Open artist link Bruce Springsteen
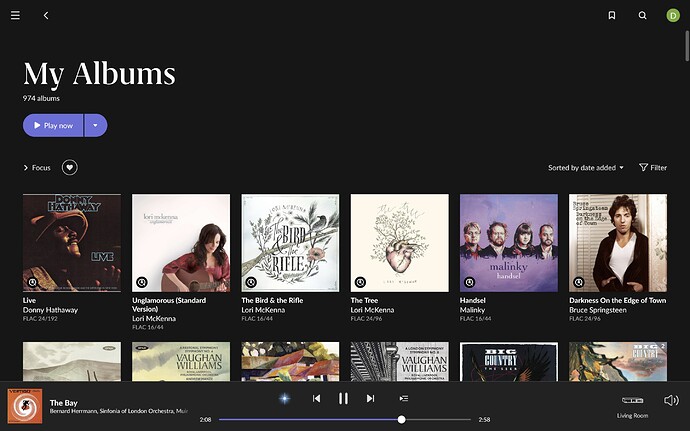The height and width of the screenshot is (431, 690). tap(598, 310)
